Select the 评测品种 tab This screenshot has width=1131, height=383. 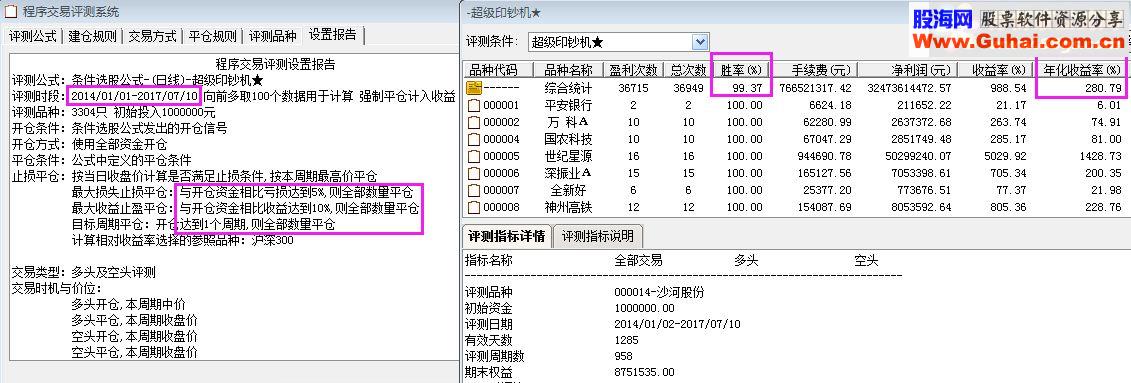point(272,36)
